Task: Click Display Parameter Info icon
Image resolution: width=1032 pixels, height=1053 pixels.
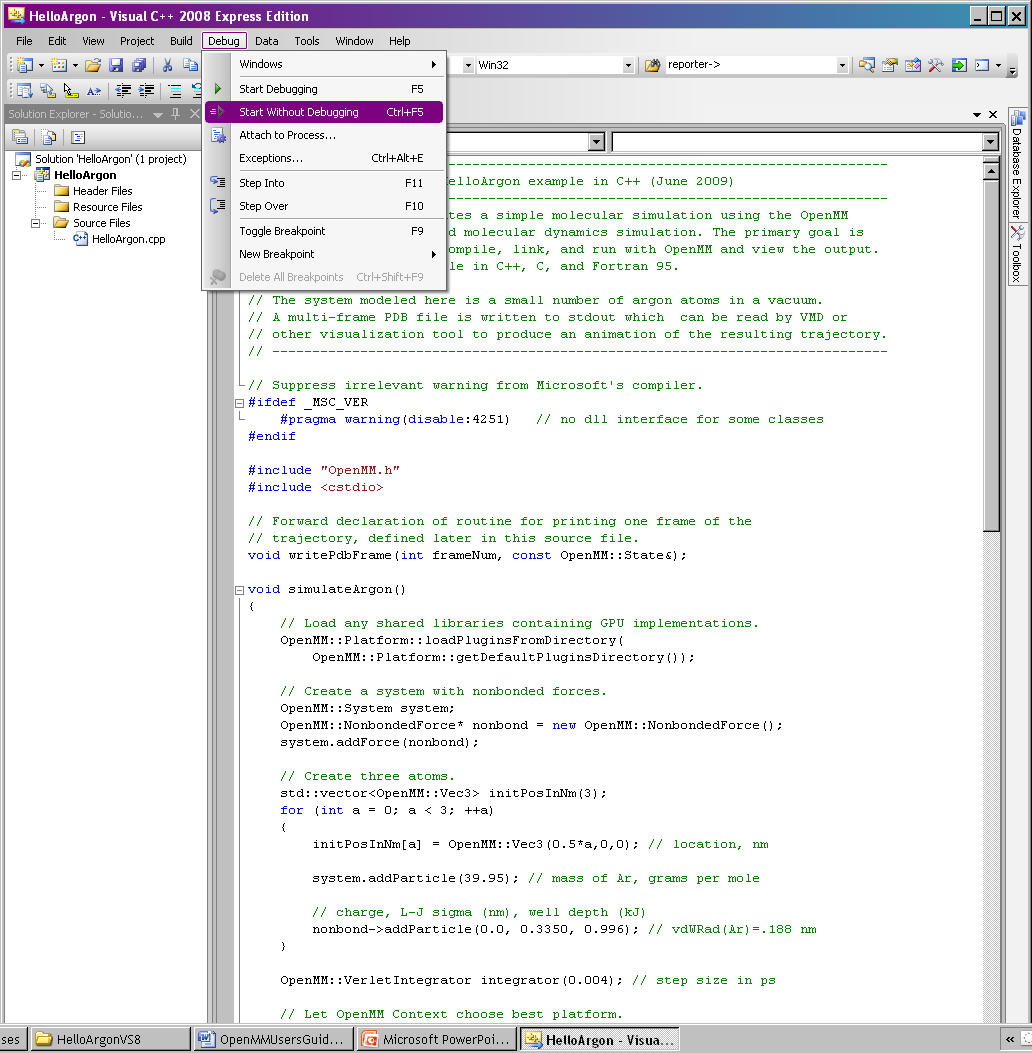Action: tap(48, 90)
